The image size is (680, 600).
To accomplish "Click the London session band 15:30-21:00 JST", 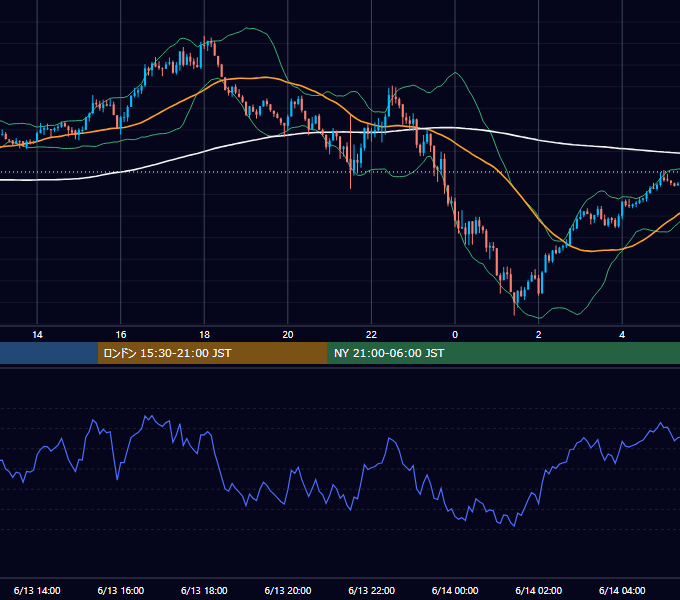I will 212,353.
